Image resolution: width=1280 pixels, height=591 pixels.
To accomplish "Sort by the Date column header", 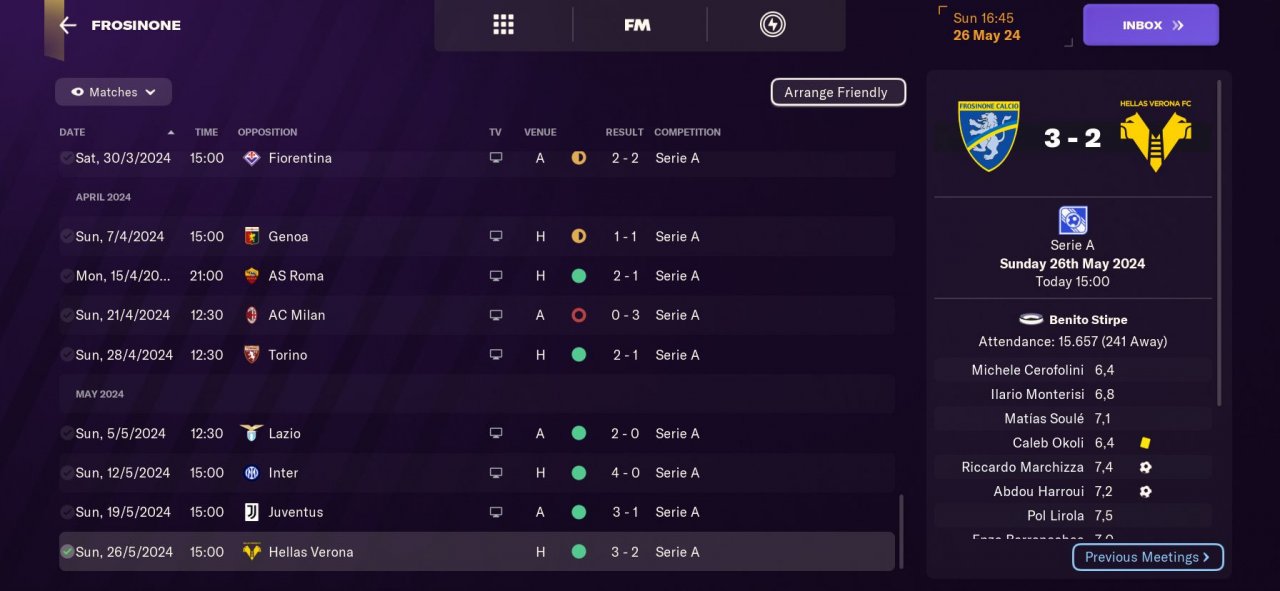I will pos(73,132).
